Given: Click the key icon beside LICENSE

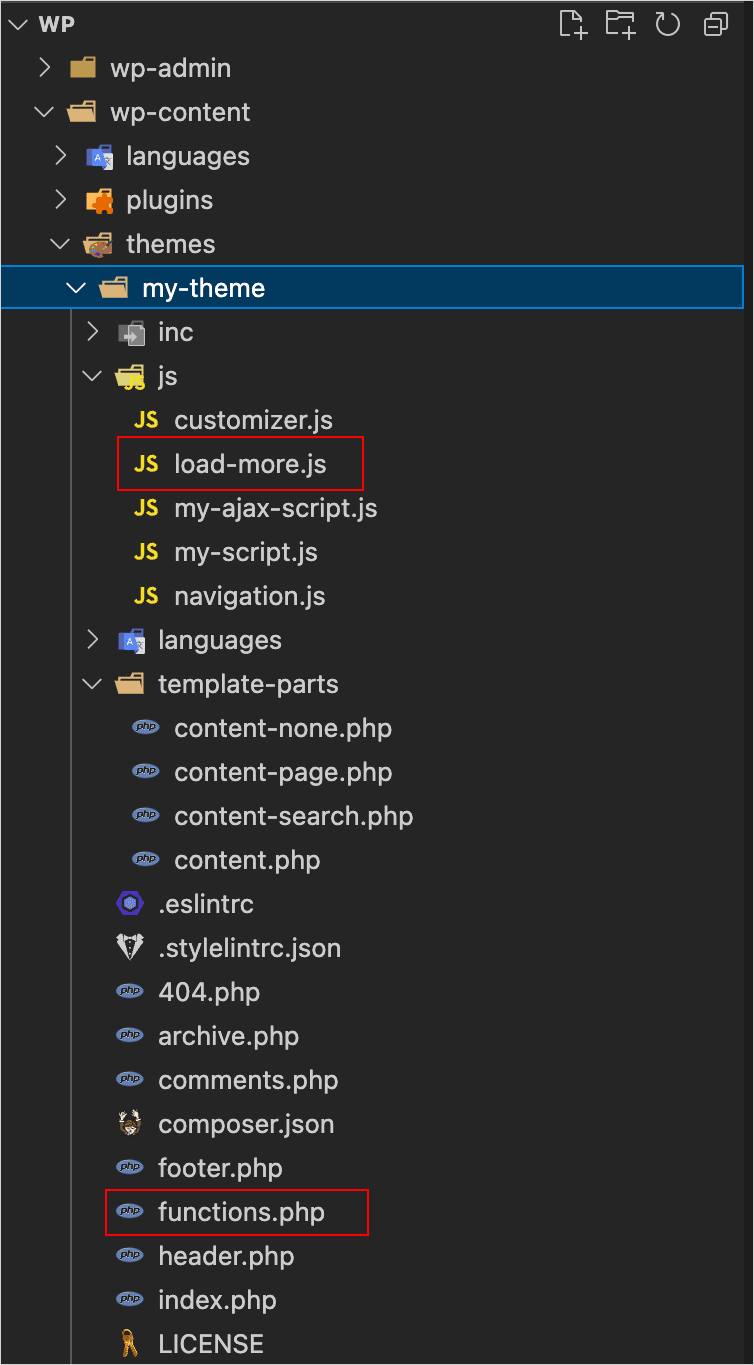Looking at the screenshot, I should (x=130, y=1344).
